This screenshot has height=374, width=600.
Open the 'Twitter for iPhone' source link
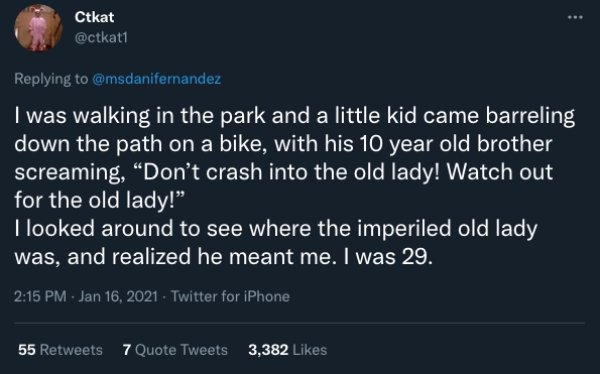pyautogui.click(x=230, y=296)
